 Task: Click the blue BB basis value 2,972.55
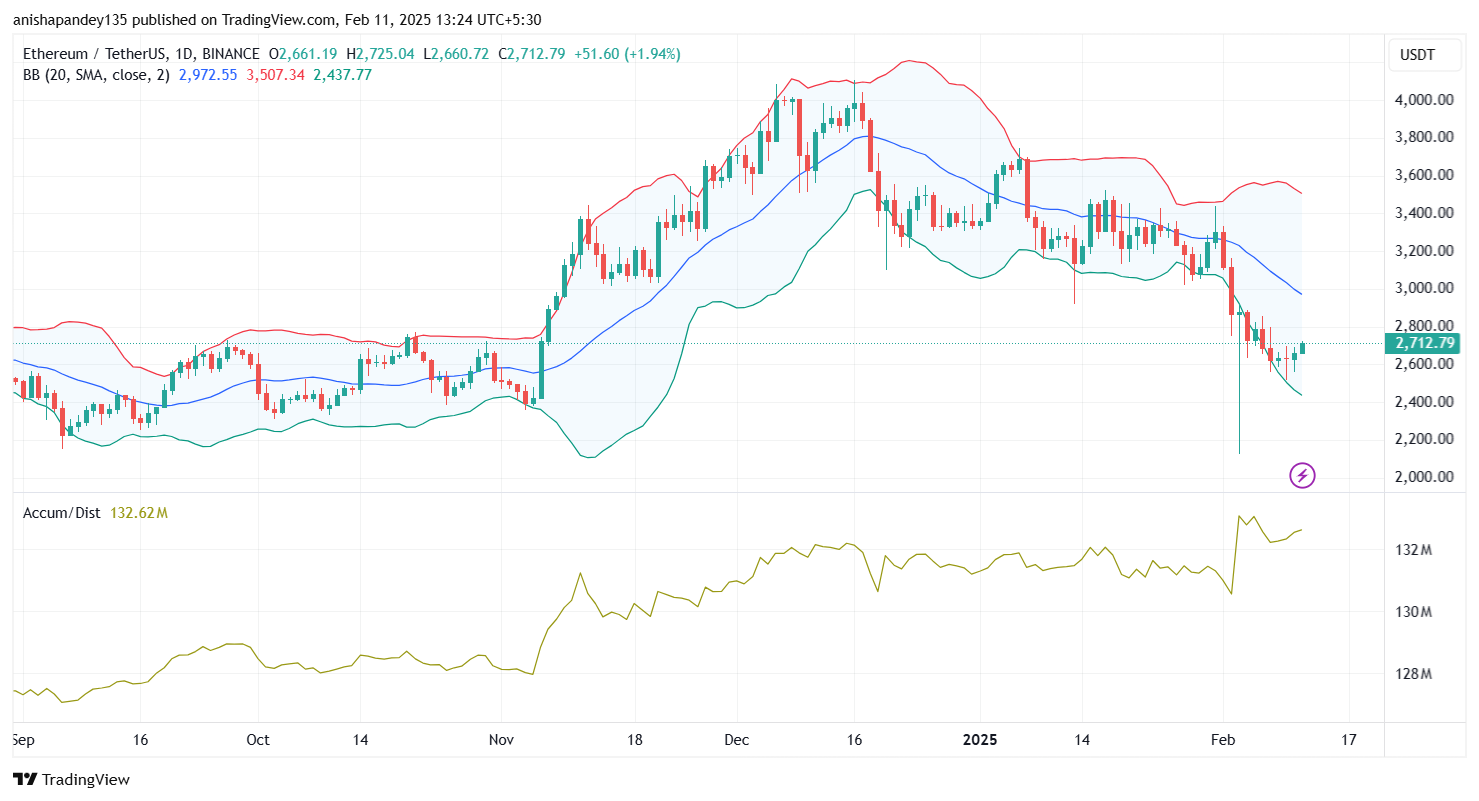(208, 74)
